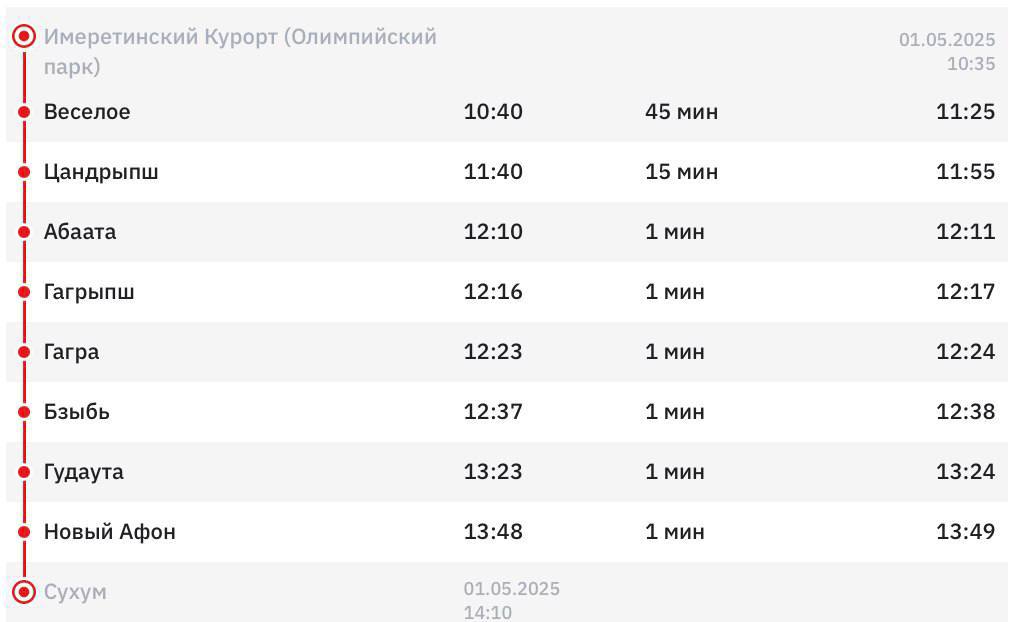Click the red stop dot beside Гудаута
Image resolution: width=1022 pixels, height=622 pixels.
(x=24, y=472)
